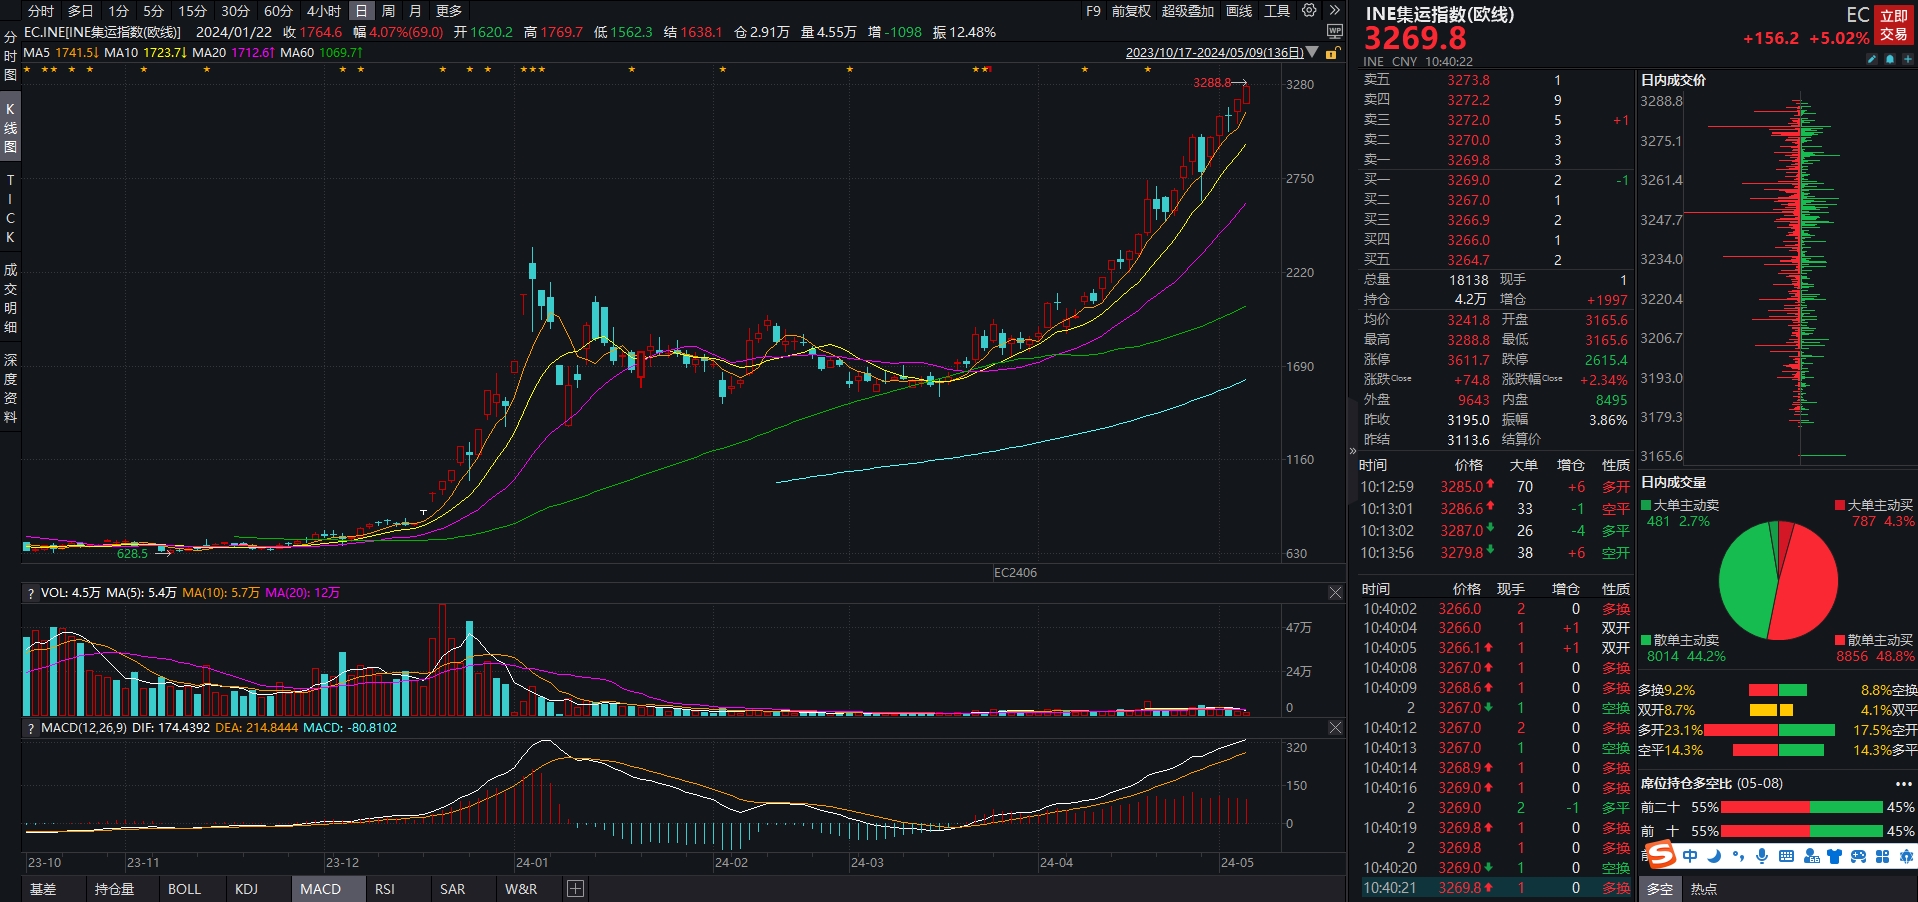Open the chart settings gear icon
The width and height of the screenshot is (1918, 902).
click(1309, 11)
